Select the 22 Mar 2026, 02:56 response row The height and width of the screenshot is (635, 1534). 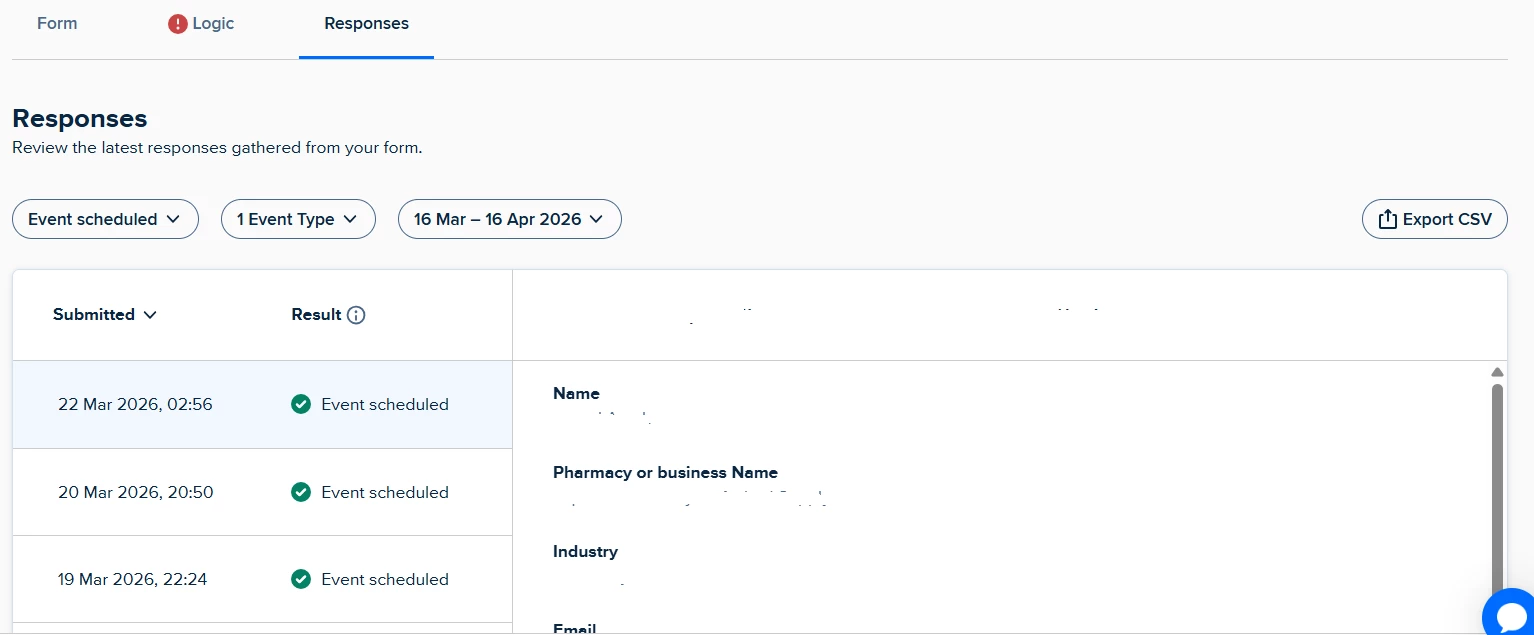coord(262,405)
